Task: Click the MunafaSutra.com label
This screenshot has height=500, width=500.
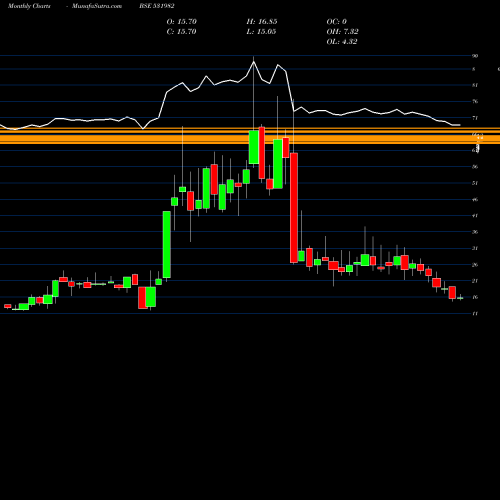Action: coord(97,6)
